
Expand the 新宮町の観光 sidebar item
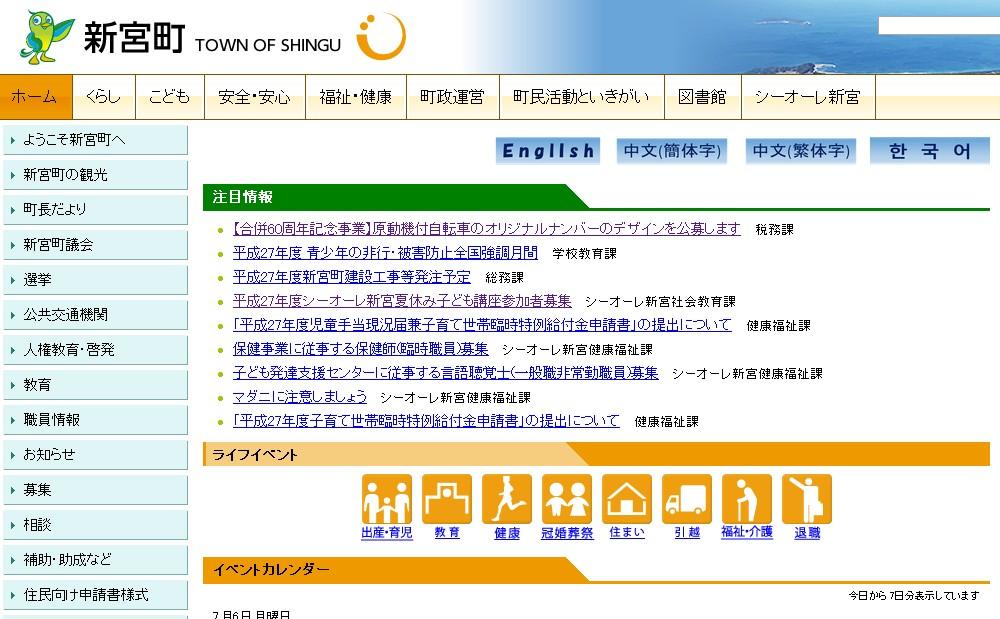click(94, 175)
